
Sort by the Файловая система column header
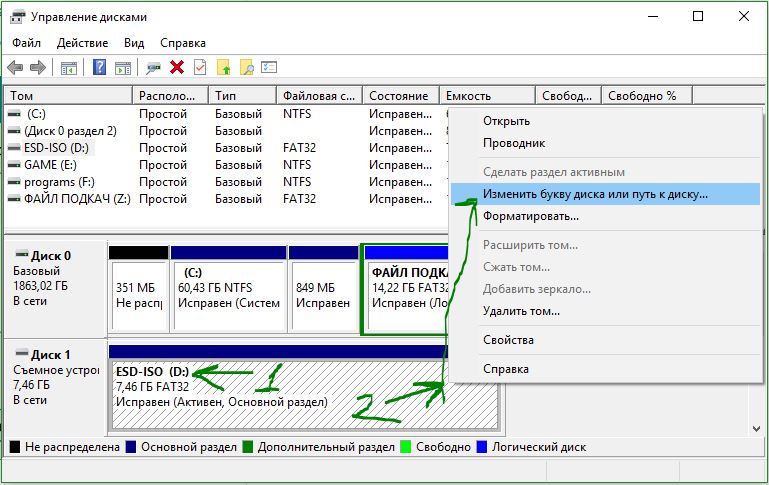pyautogui.click(x=319, y=96)
